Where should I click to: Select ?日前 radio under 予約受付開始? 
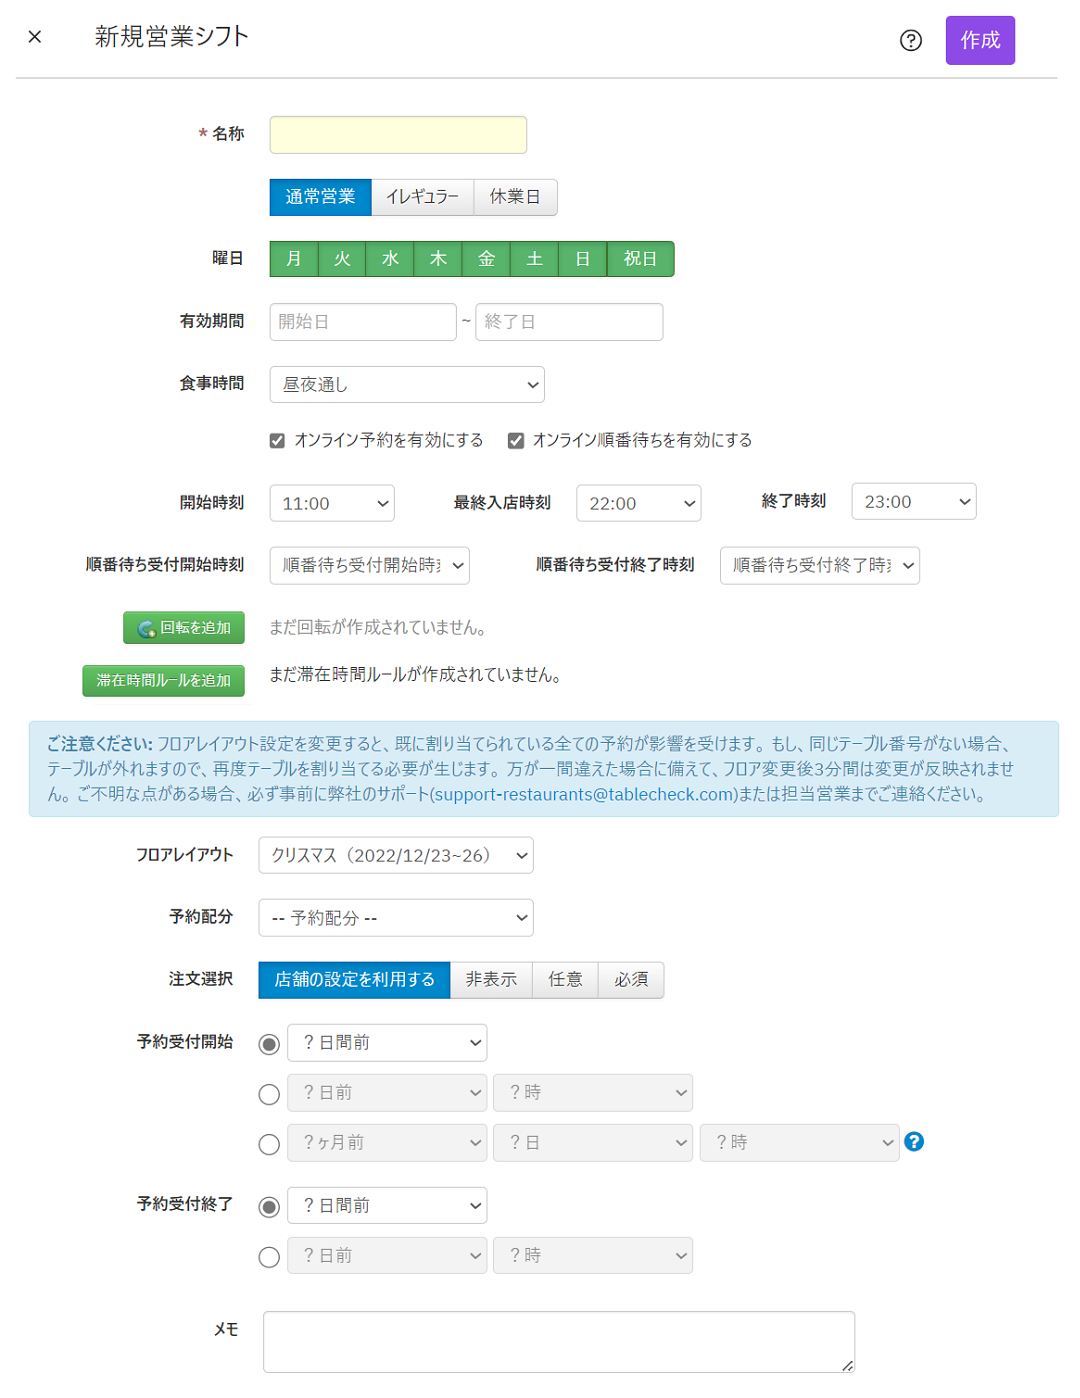(269, 1094)
